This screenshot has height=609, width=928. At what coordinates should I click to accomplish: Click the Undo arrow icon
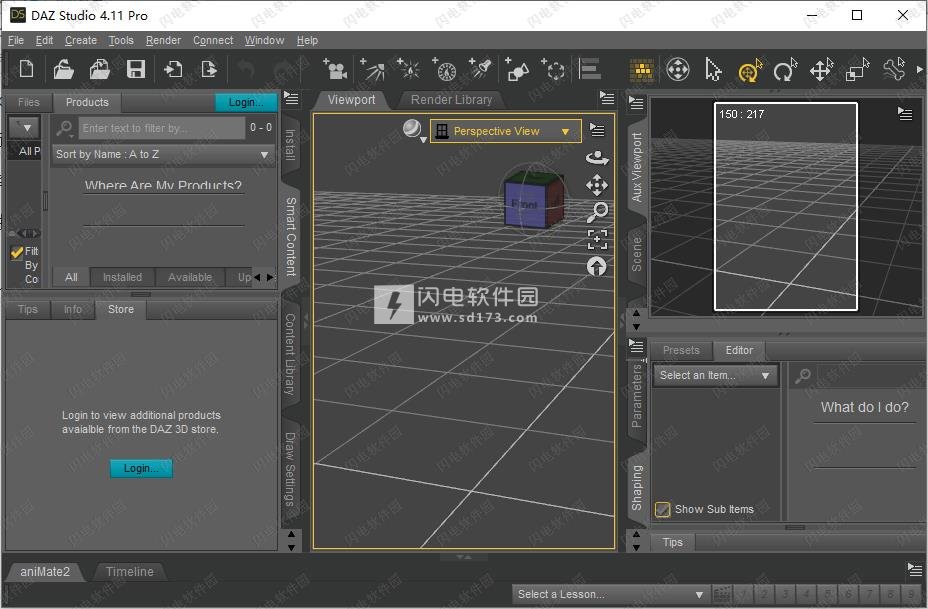coord(246,69)
